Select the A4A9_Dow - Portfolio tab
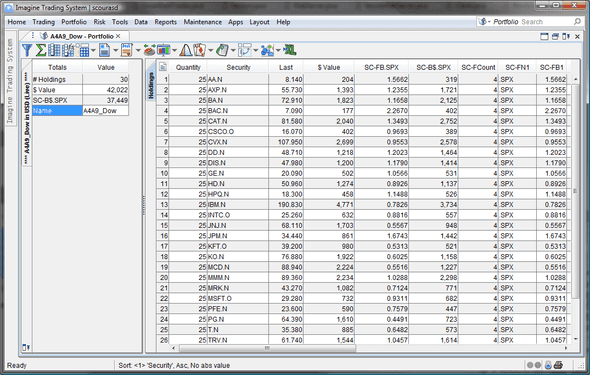The width and height of the screenshot is (590, 375). tap(82, 36)
